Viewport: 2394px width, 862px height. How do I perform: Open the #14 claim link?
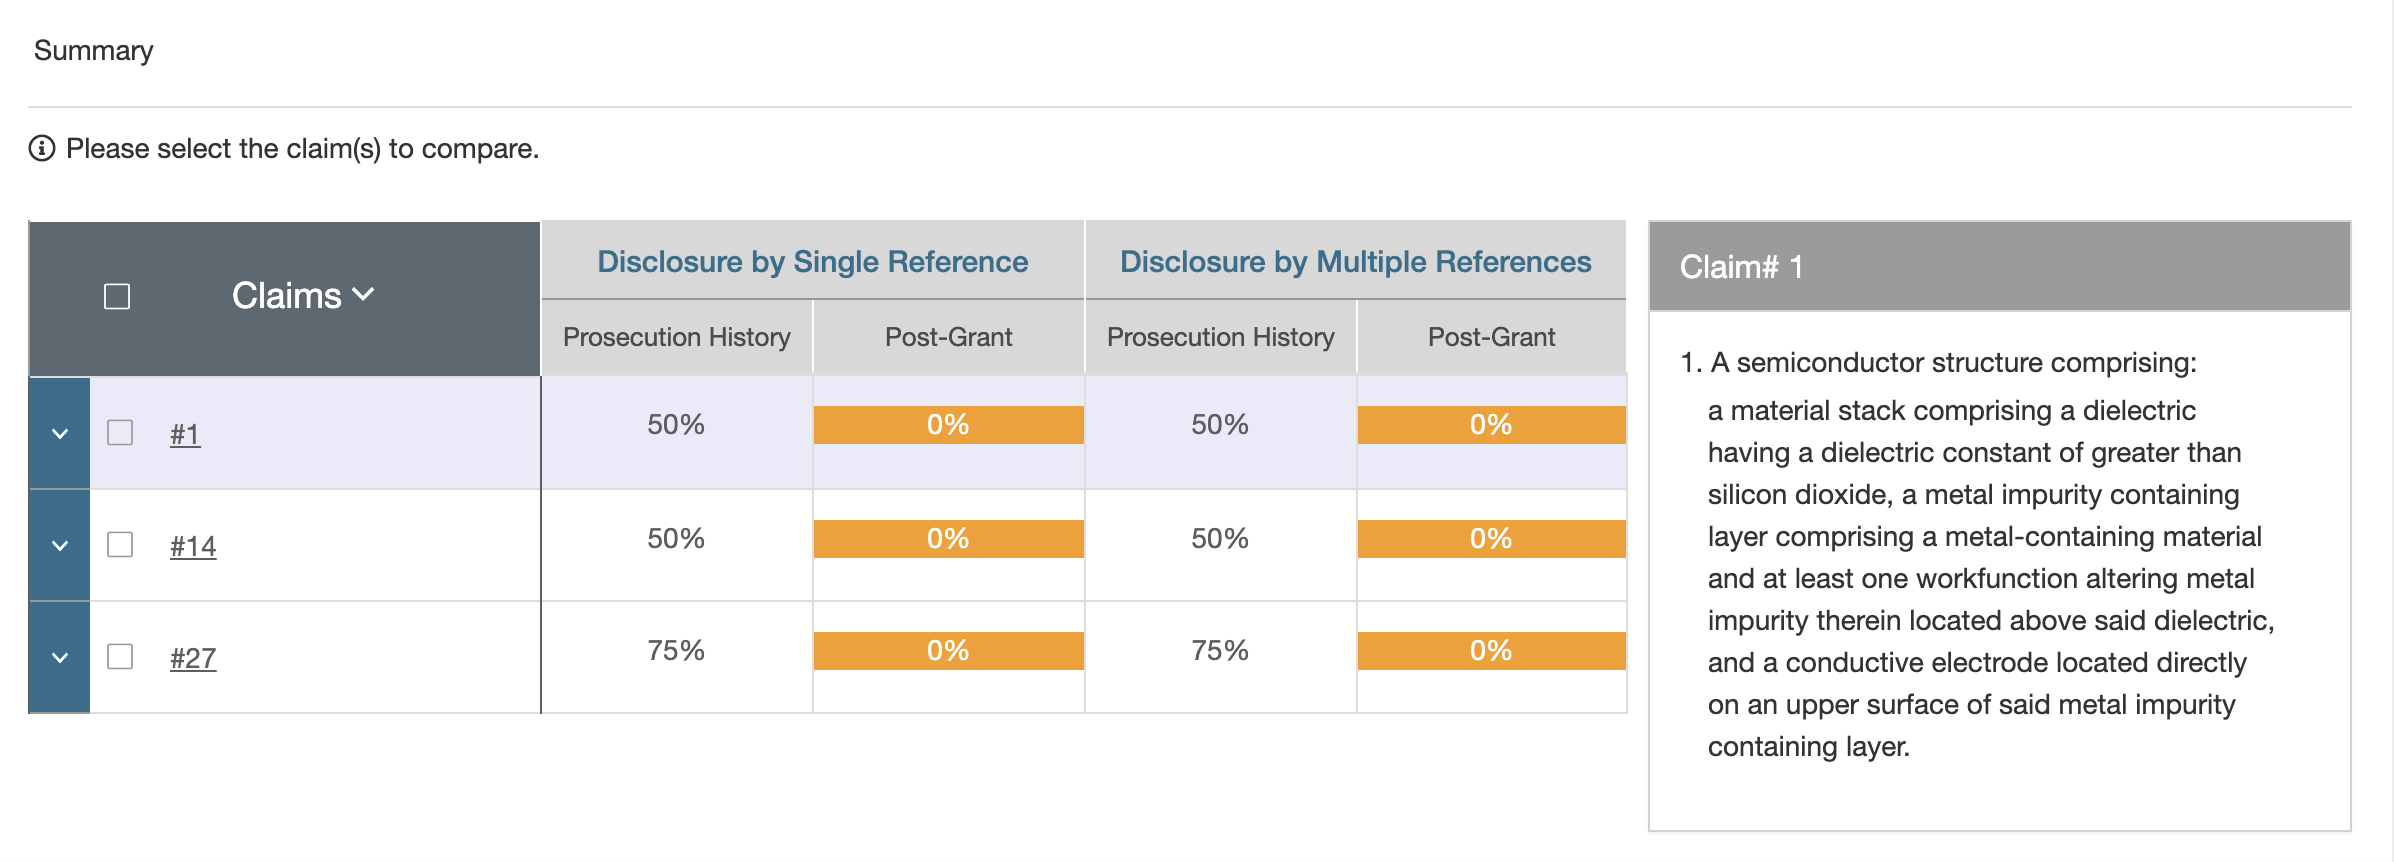193,547
